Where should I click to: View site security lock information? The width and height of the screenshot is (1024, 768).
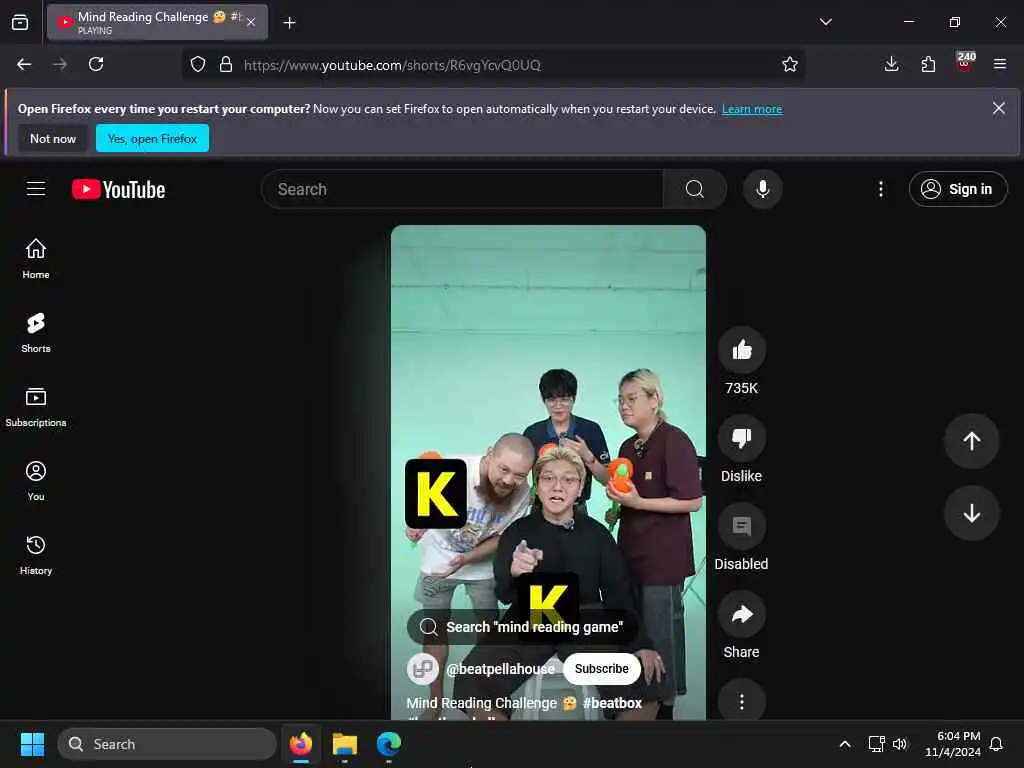click(x=226, y=64)
